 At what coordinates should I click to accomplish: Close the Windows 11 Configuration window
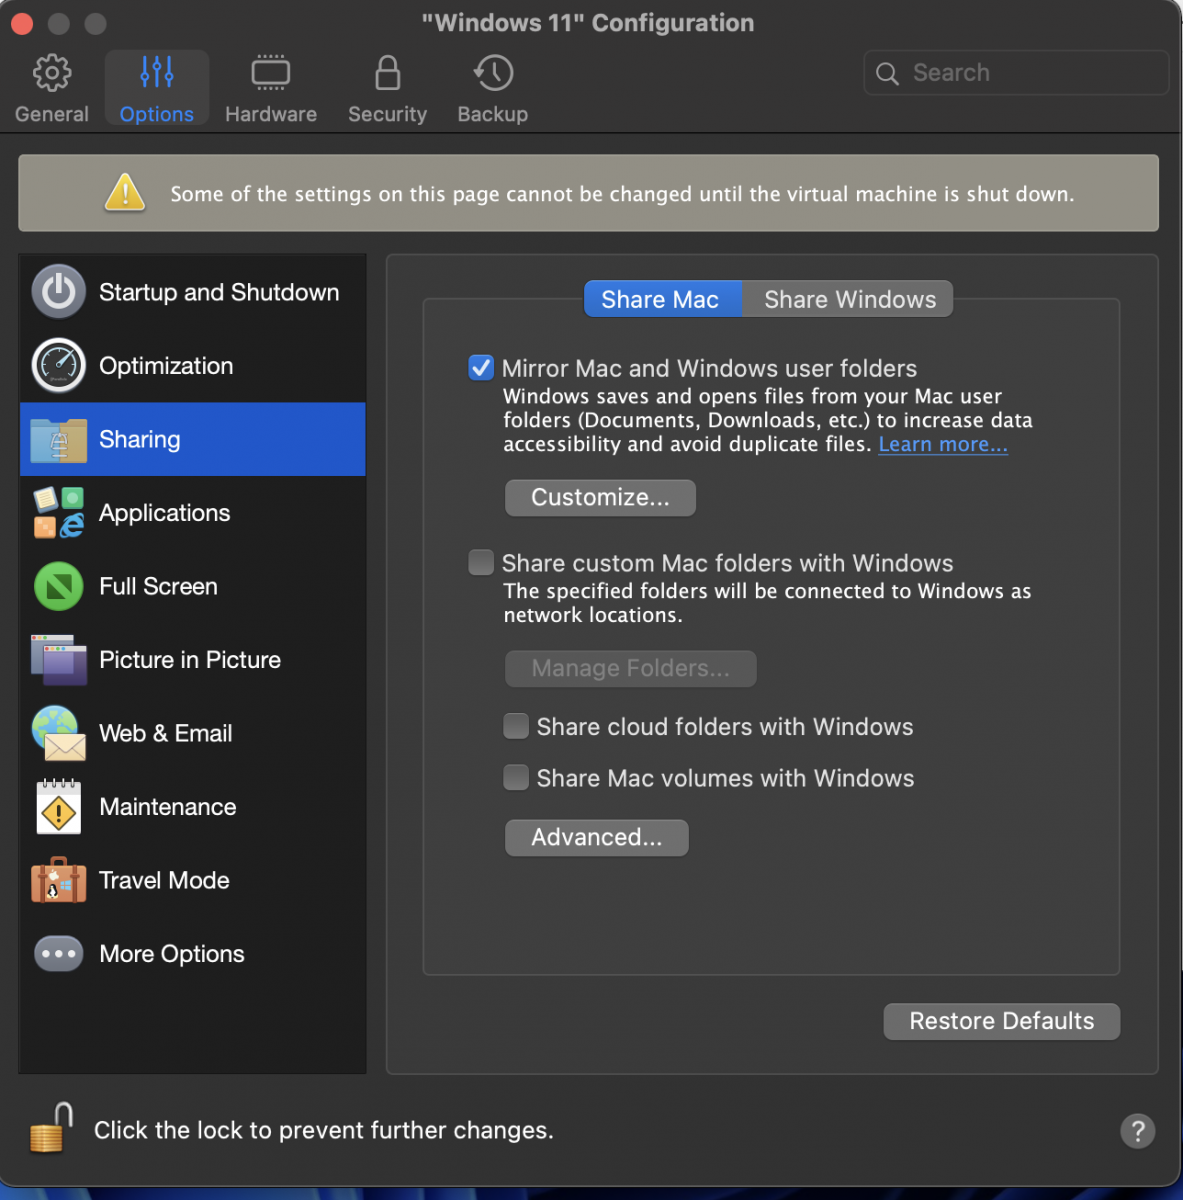click(21, 23)
